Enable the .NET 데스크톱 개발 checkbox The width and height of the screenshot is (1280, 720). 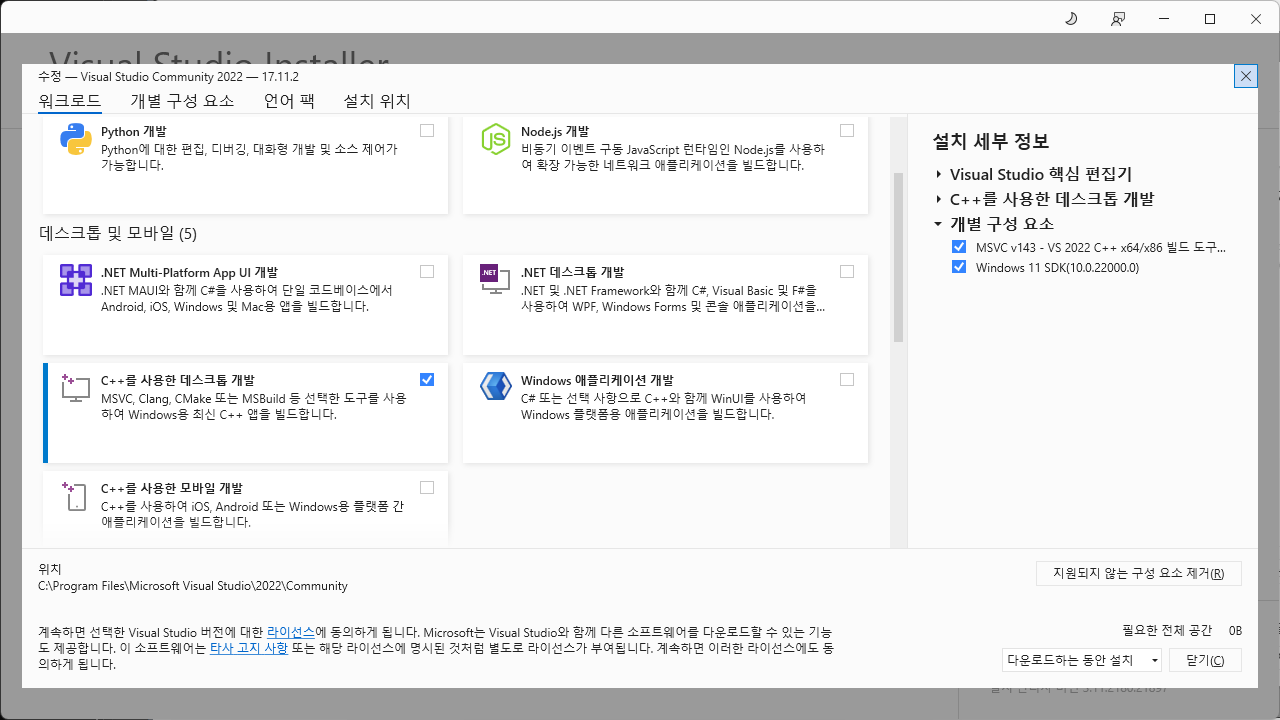tap(847, 272)
